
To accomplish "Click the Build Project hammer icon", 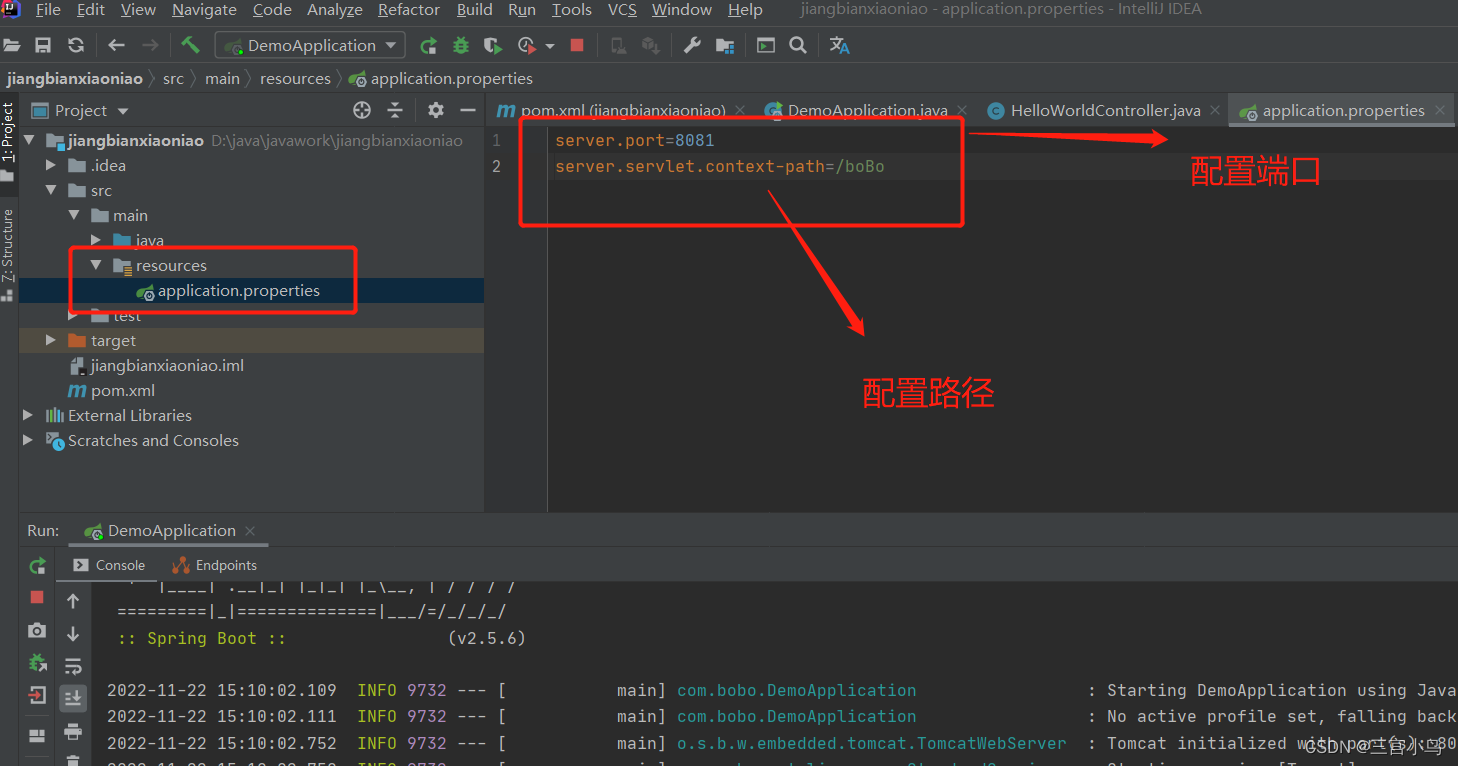I will tap(192, 45).
